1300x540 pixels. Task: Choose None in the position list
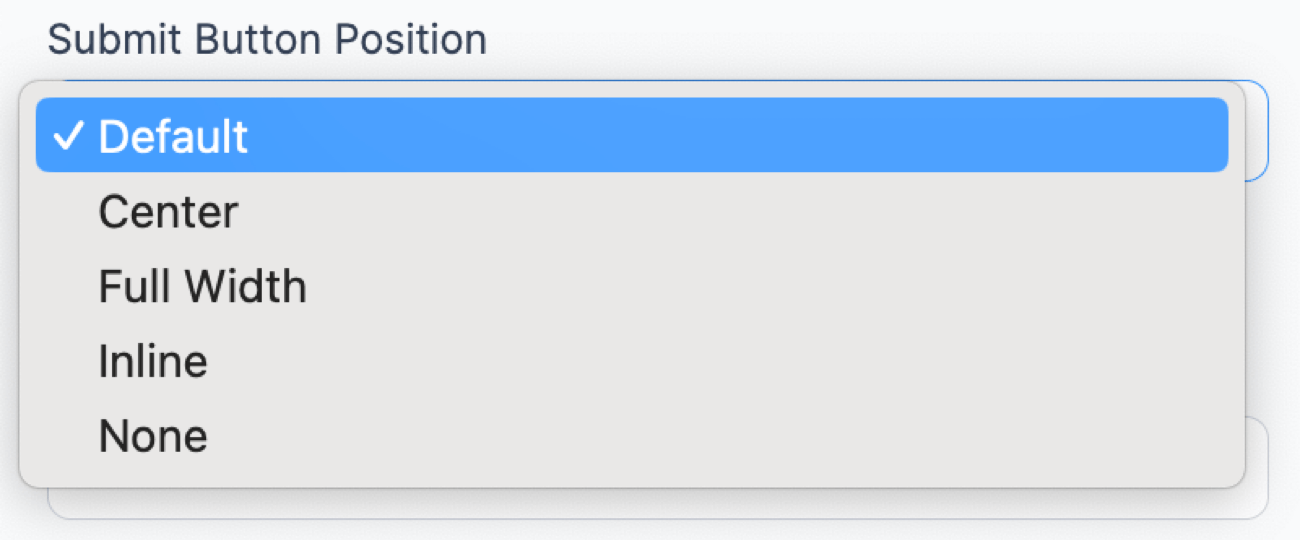tap(631, 436)
